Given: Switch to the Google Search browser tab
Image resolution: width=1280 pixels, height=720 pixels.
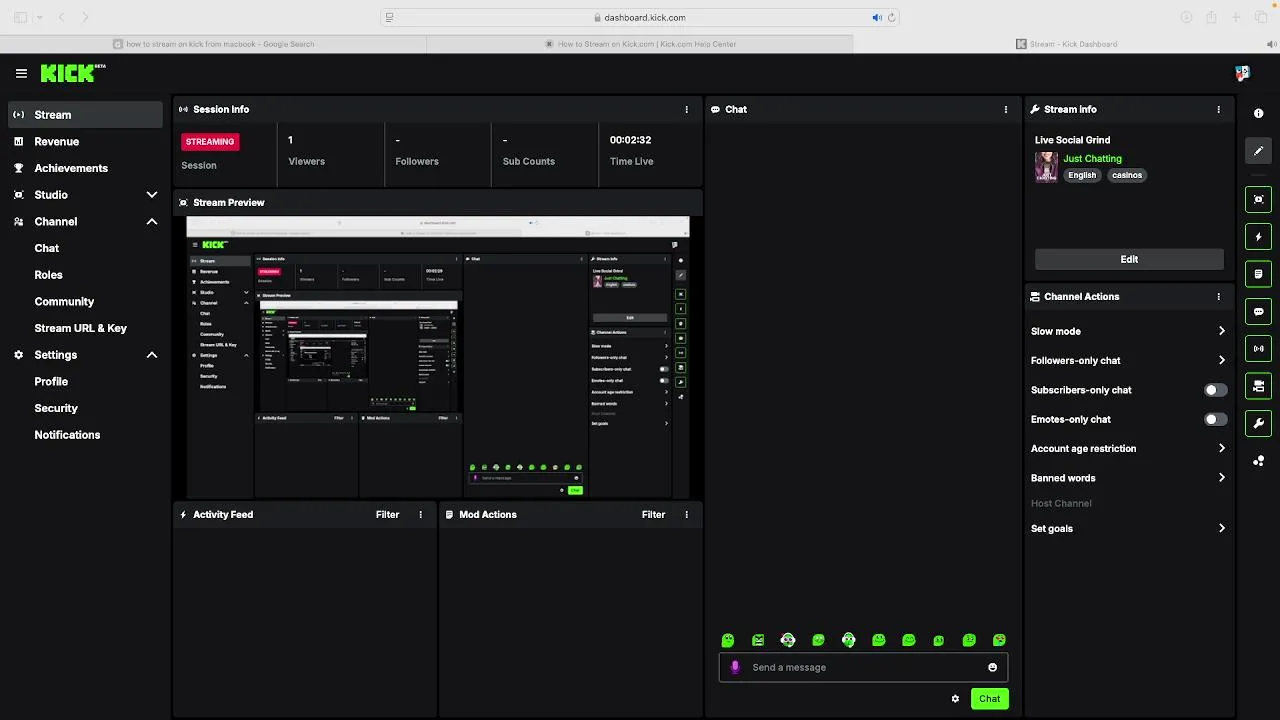Looking at the screenshot, I should [x=213, y=44].
